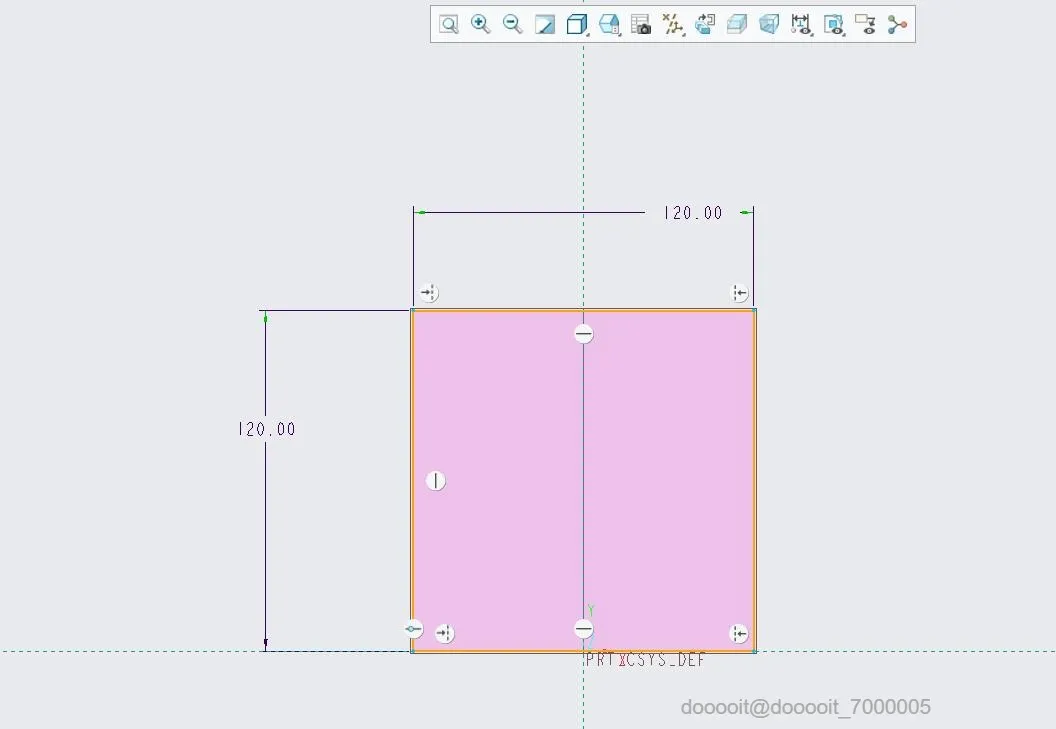Viewport: 1056px width, 729px height.
Task: Select the vertical 120.00 dimension value
Action: 267,429
